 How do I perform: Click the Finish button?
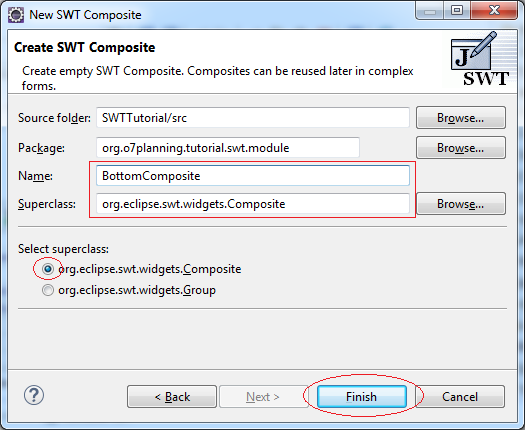pos(362,397)
